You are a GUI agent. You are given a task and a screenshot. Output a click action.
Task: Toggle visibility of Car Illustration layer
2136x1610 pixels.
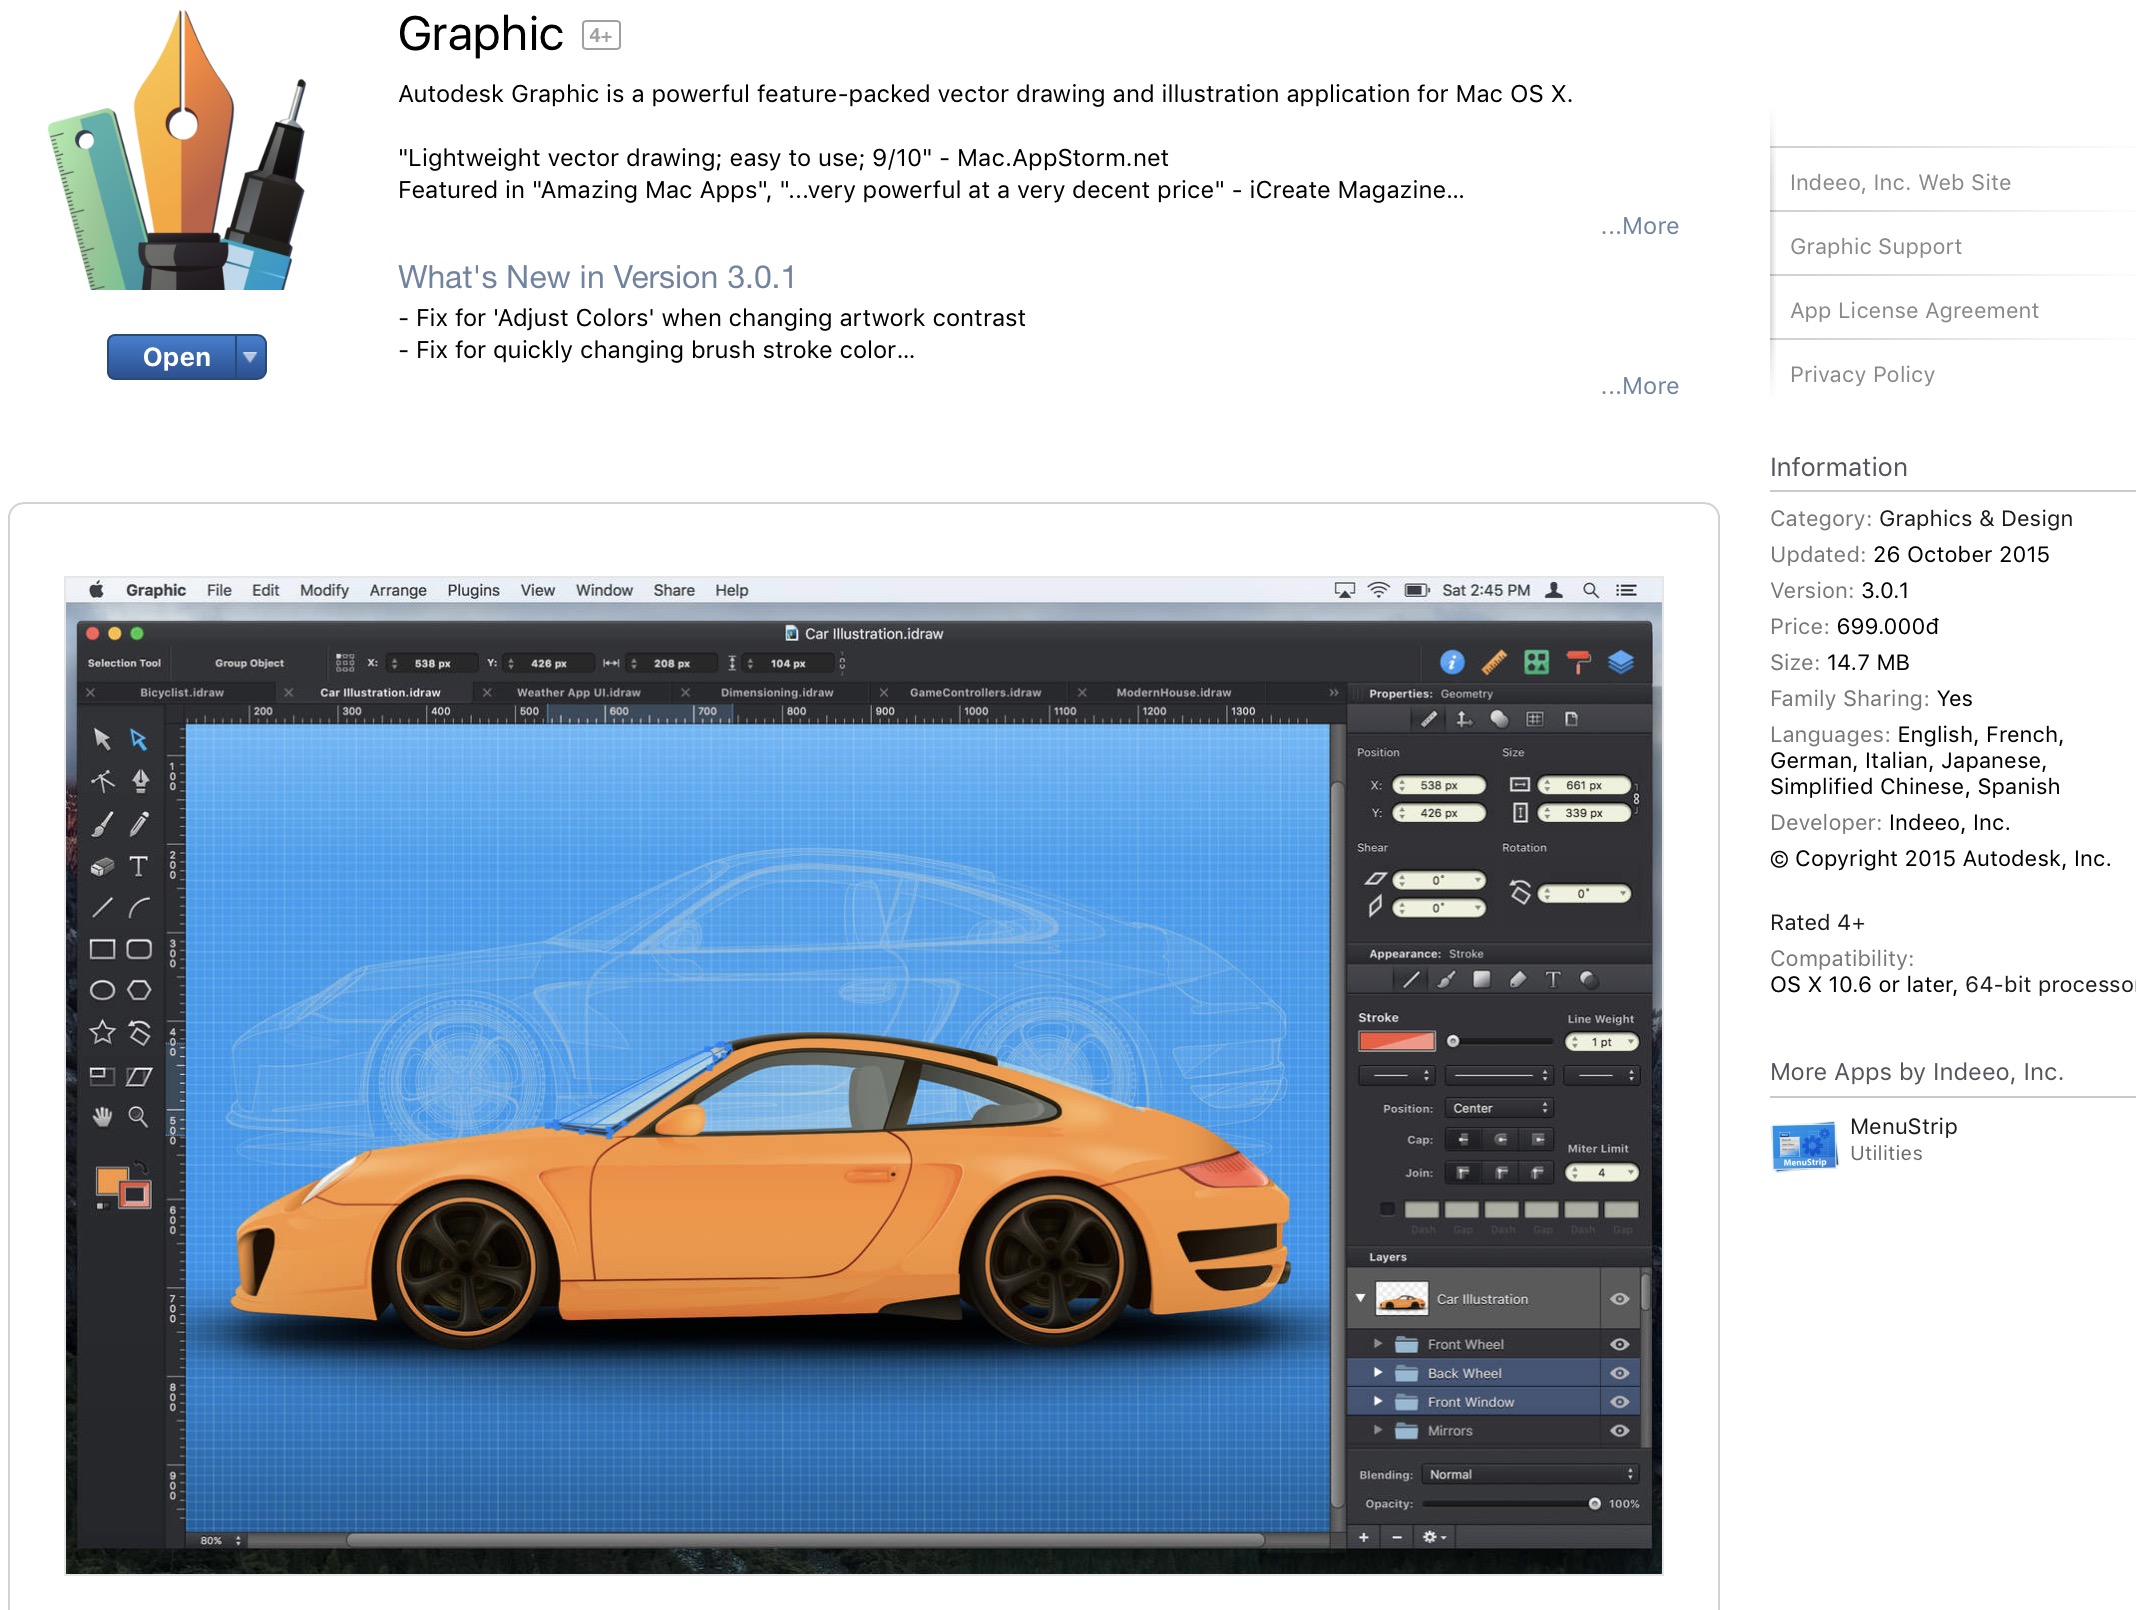(x=1620, y=1299)
